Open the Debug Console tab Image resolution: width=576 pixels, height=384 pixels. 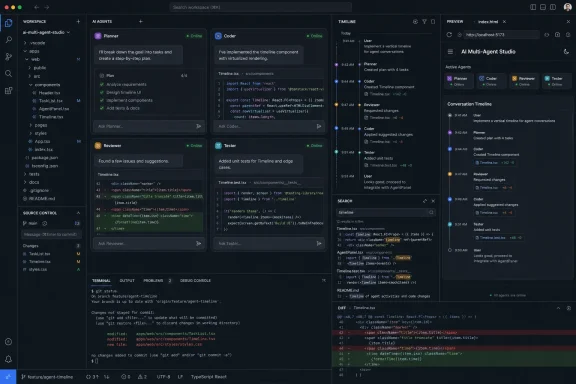click(x=195, y=280)
